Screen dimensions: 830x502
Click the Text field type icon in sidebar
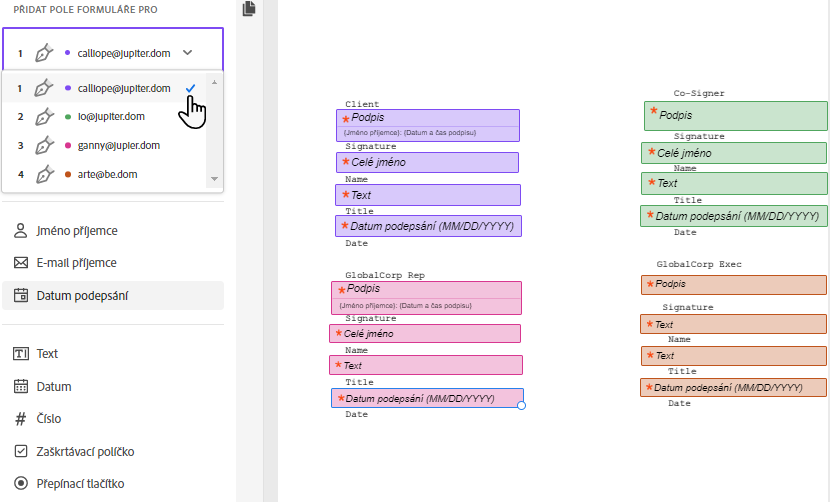(x=20, y=354)
